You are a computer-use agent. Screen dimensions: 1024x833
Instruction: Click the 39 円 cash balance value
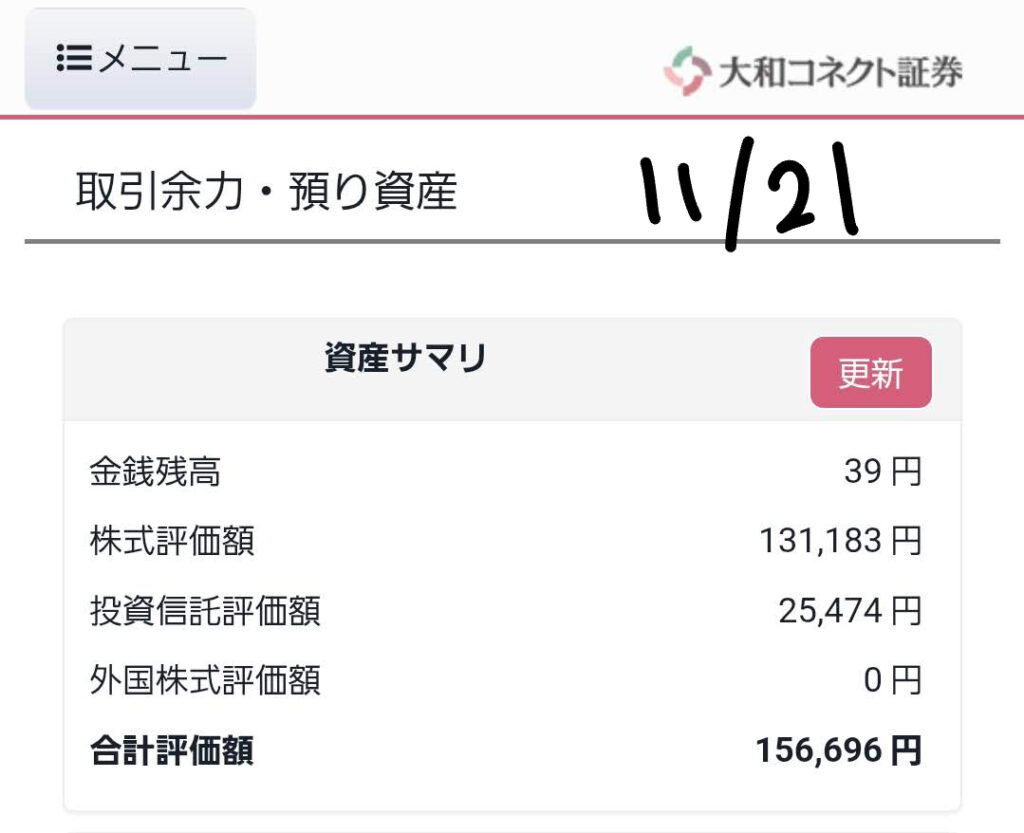pos(882,471)
